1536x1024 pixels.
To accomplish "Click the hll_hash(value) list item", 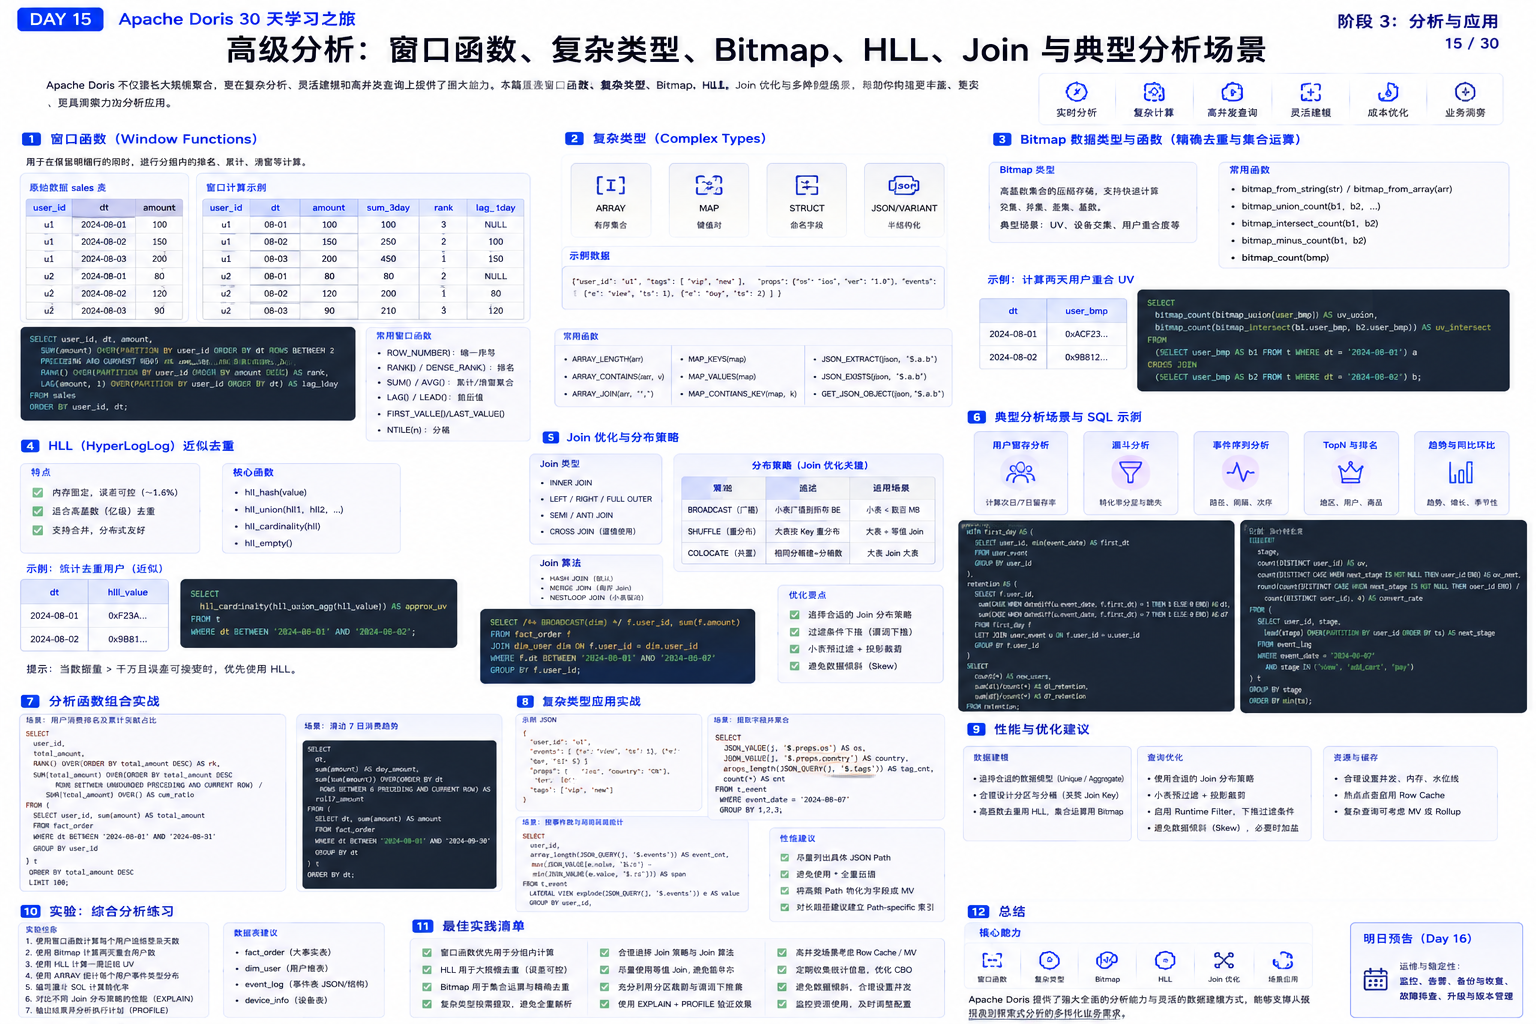I will coord(276,493).
